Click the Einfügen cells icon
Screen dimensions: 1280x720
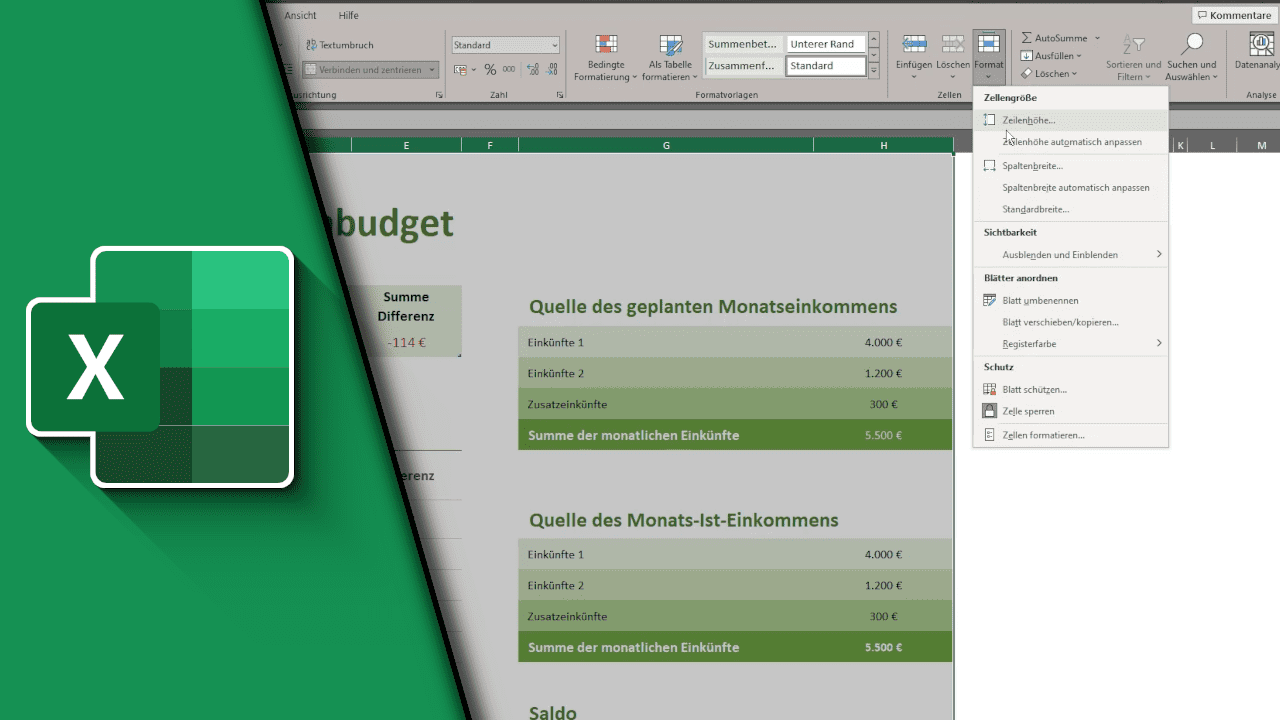[914, 45]
